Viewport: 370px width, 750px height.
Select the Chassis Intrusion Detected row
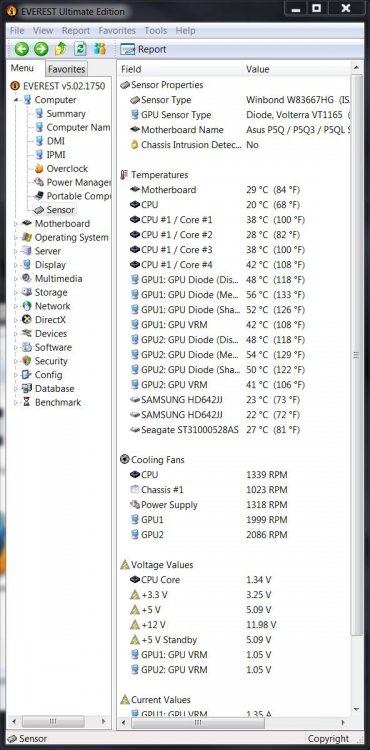point(234,145)
